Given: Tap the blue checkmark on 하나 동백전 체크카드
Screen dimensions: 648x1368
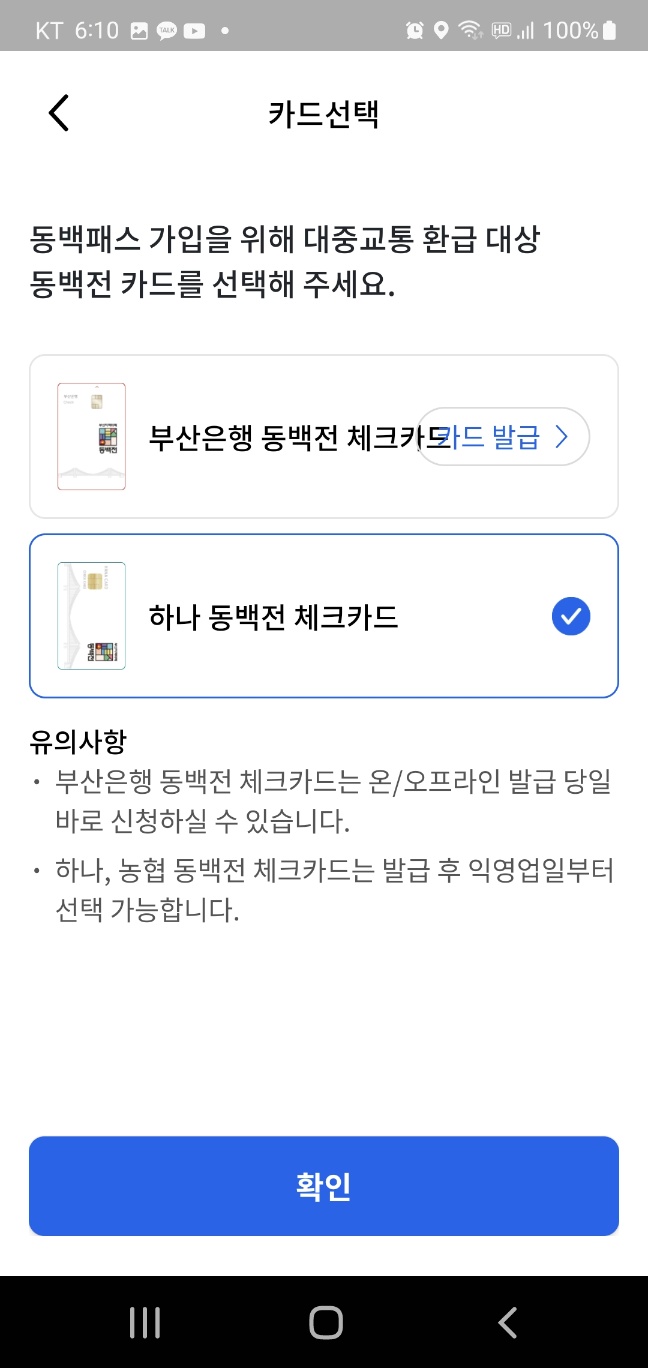Looking at the screenshot, I should [570, 616].
